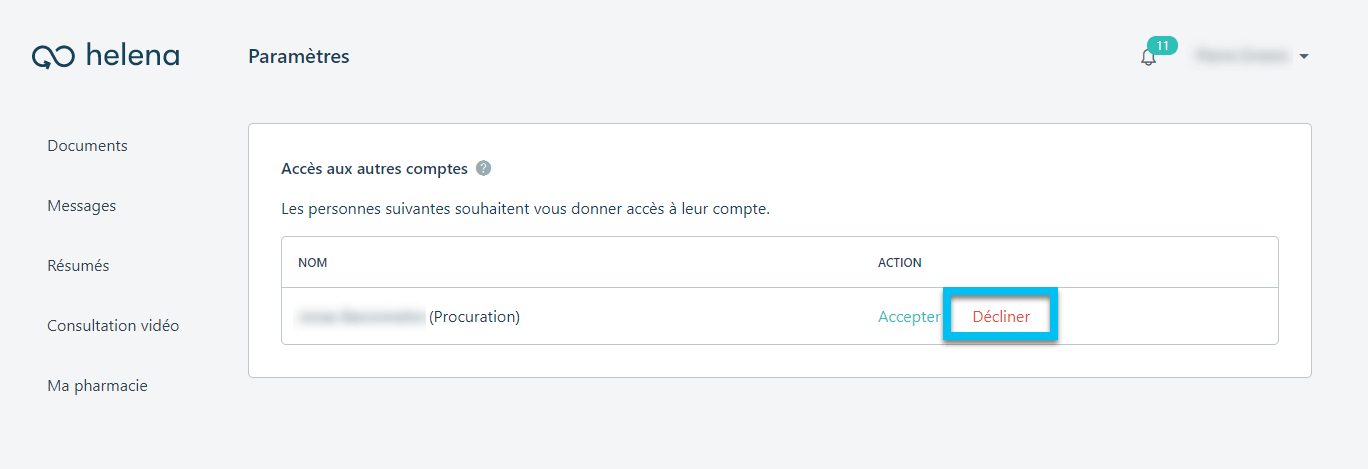Screen dimensions: 1368x469
Task: Go to Documents in the sidebar
Action: (x=88, y=146)
